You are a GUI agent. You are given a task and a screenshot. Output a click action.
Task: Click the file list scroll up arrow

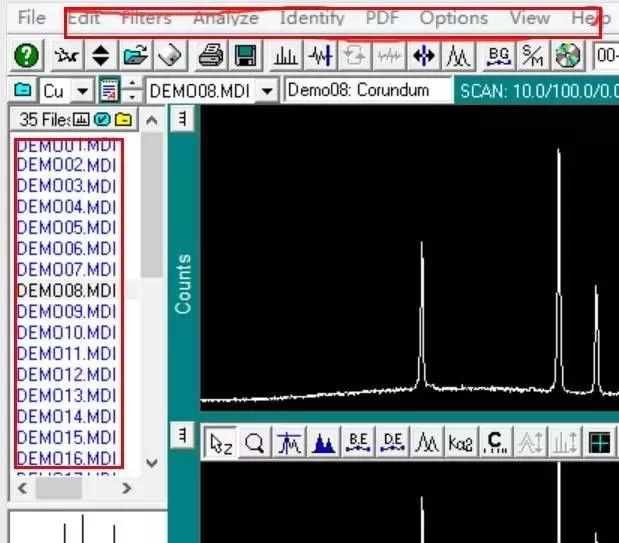pyautogui.click(x=152, y=120)
